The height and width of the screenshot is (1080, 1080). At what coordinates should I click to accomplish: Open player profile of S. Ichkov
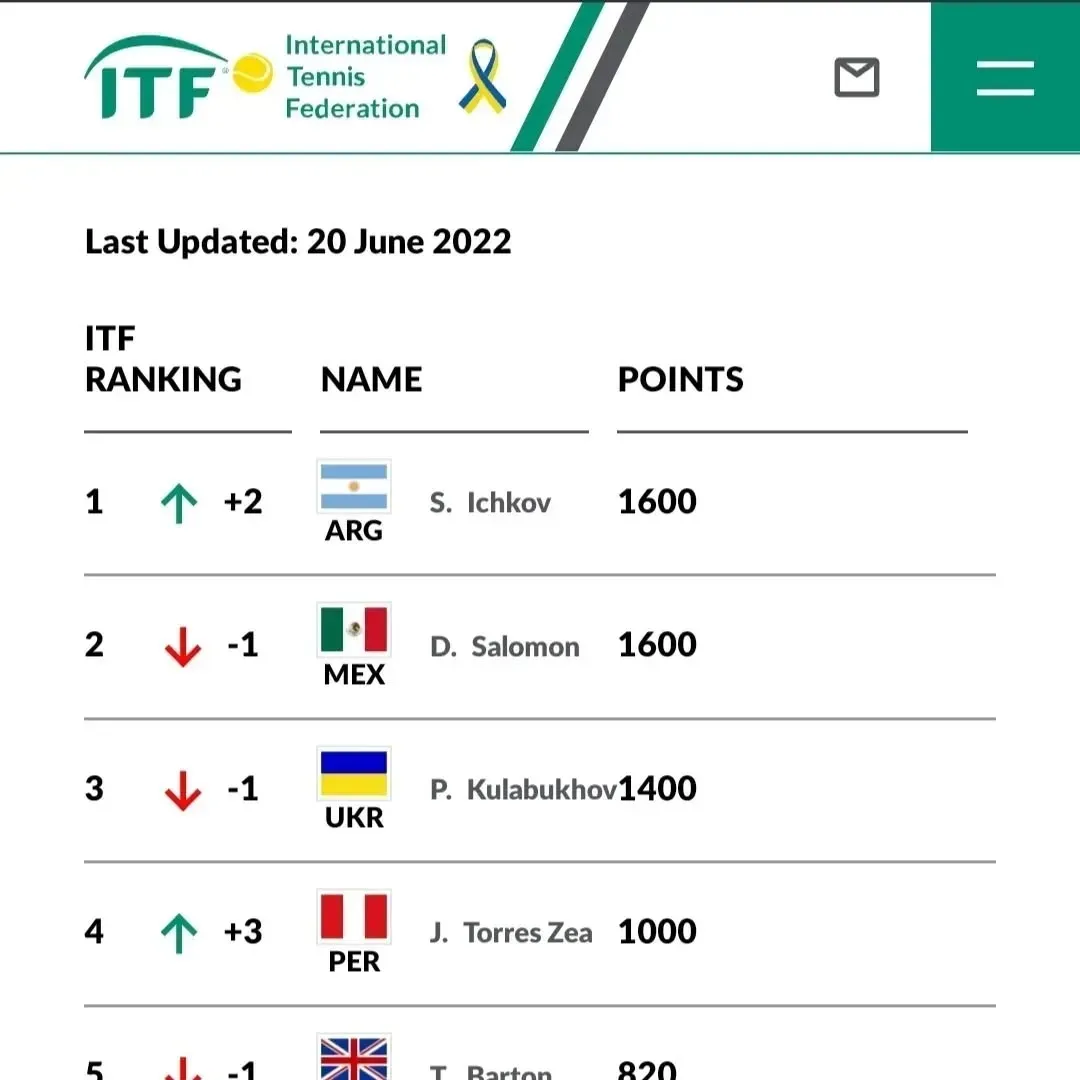[x=490, y=502]
